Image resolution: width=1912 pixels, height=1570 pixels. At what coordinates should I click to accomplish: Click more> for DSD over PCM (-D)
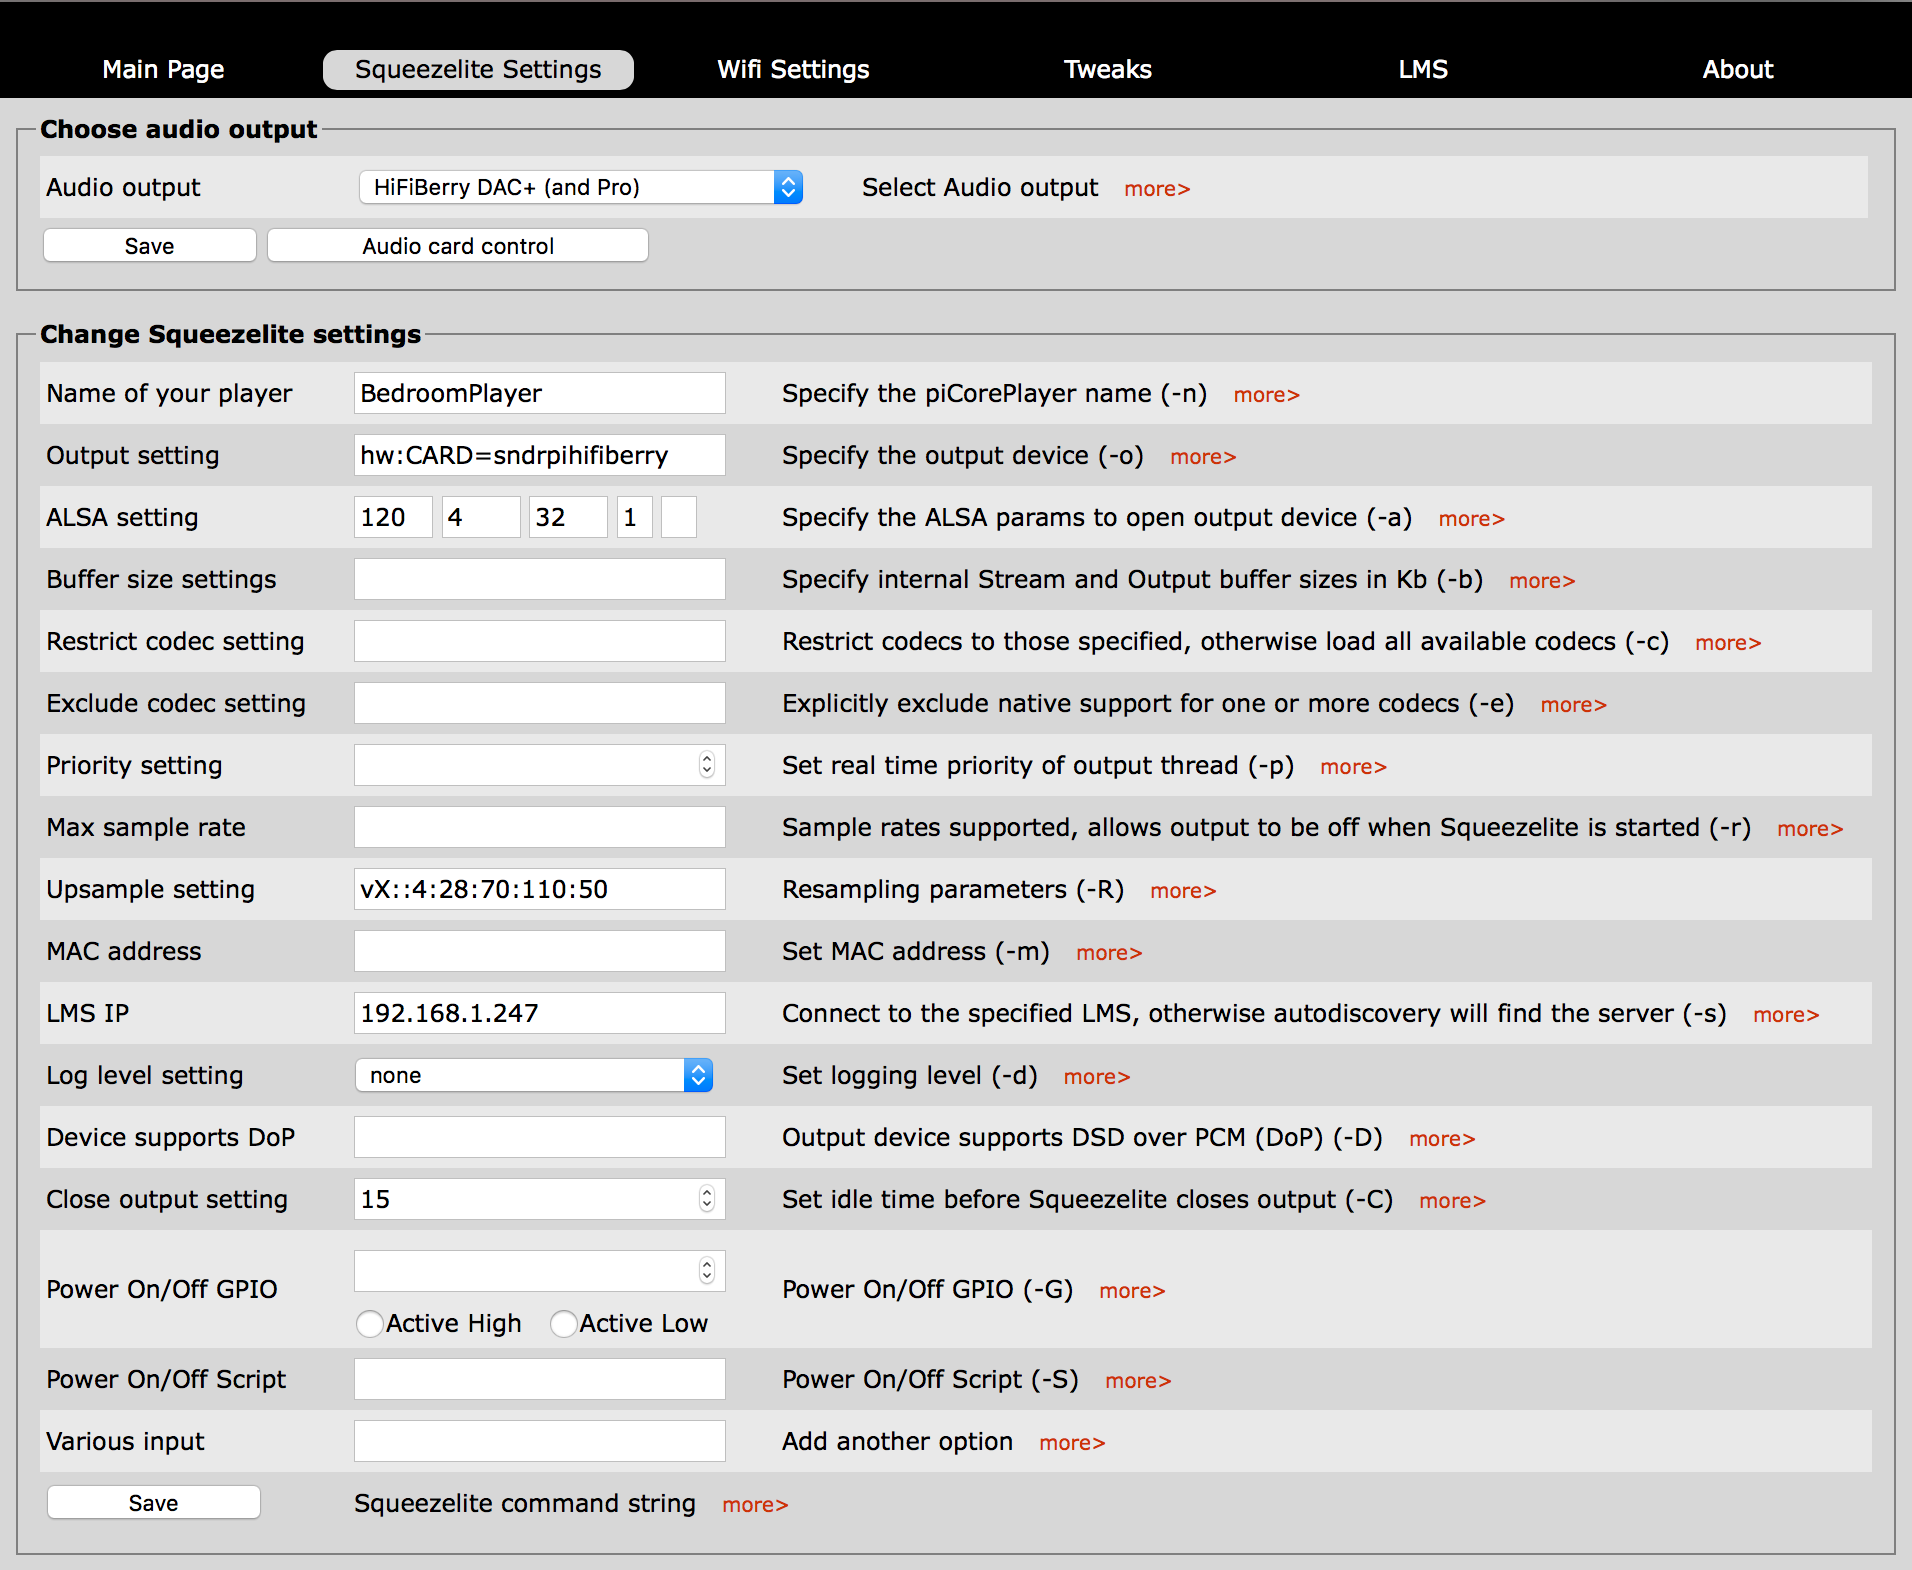click(1442, 1139)
